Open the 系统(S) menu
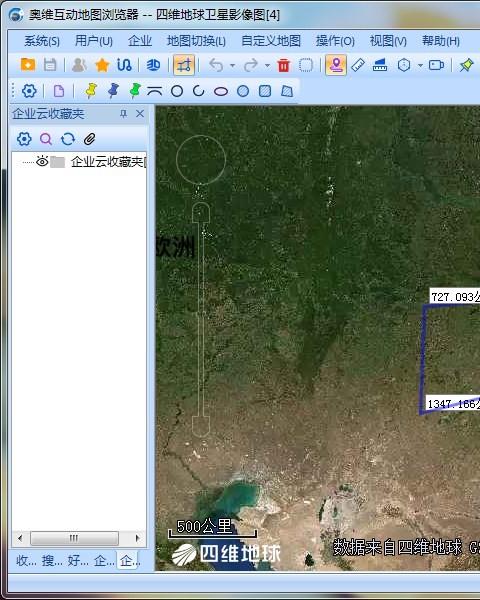 point(42,41)
